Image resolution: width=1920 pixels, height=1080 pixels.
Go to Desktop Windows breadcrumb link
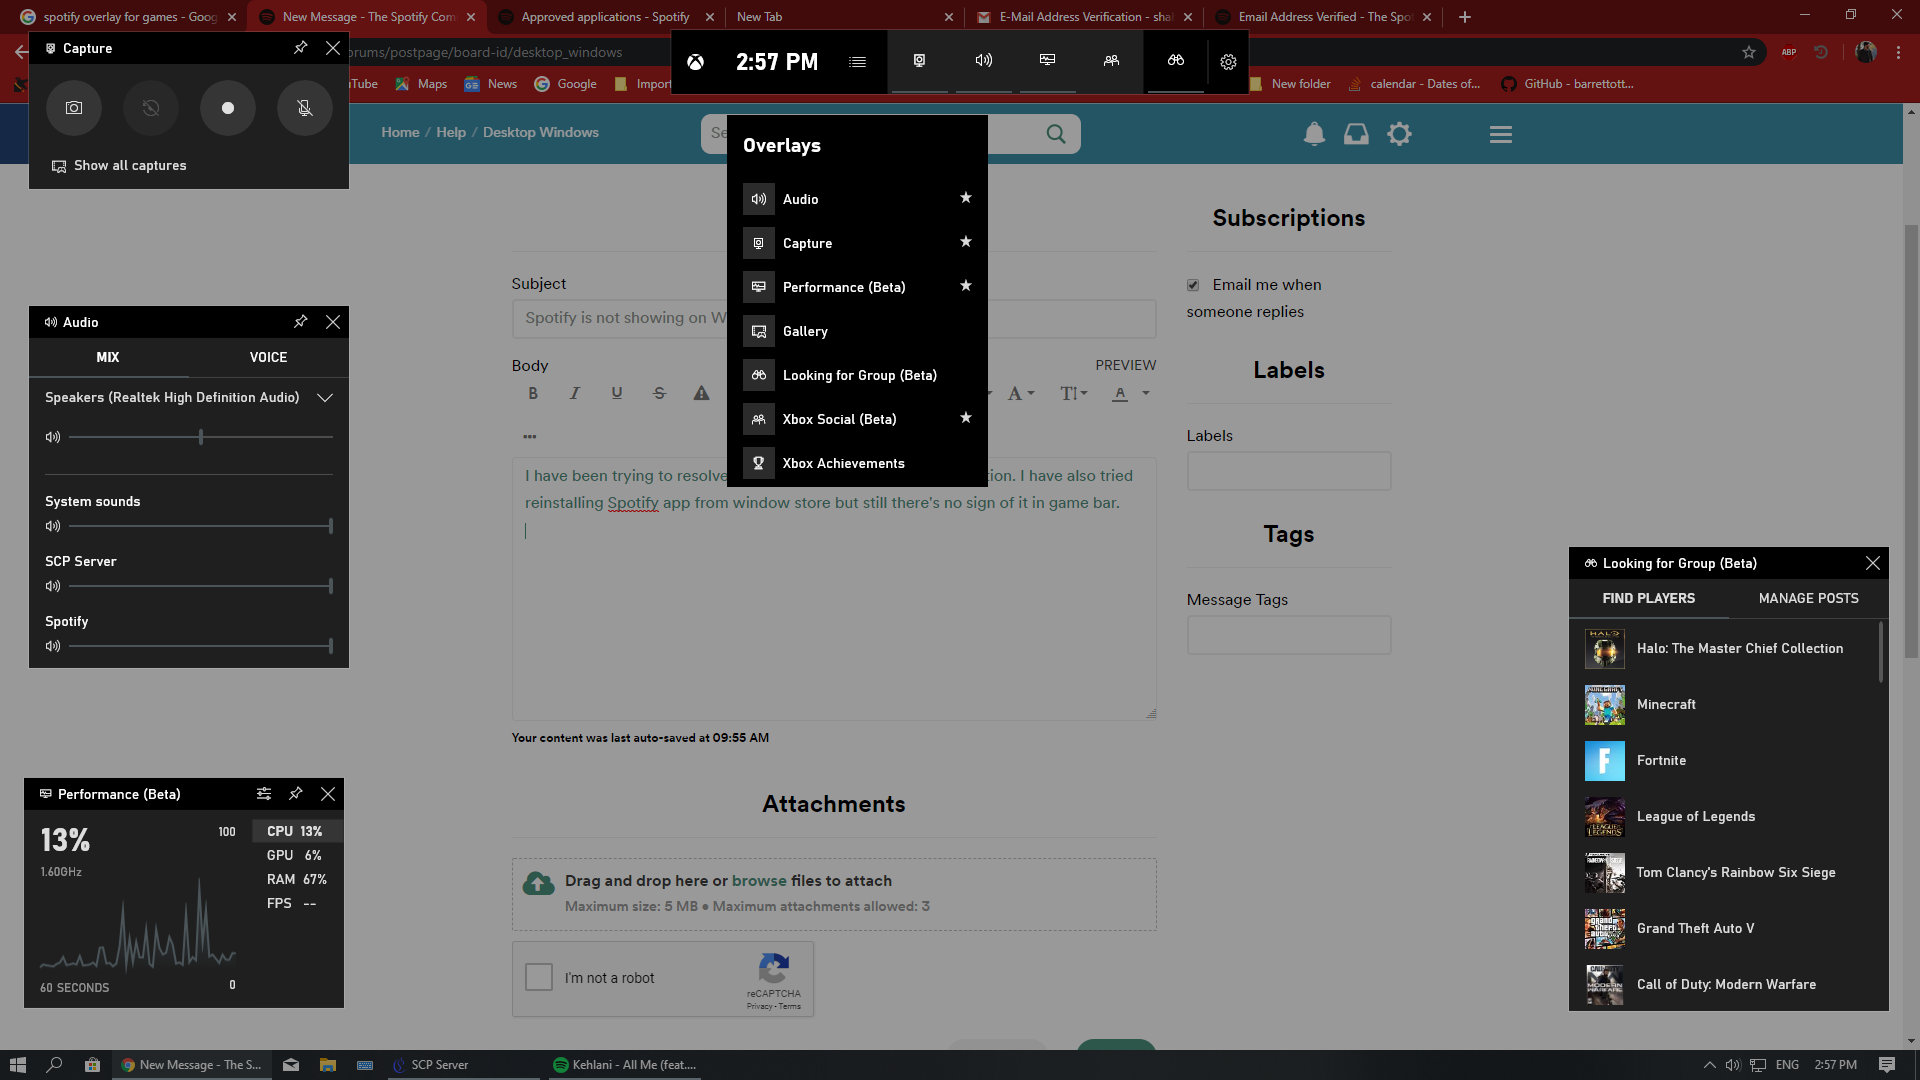(540, 132)
